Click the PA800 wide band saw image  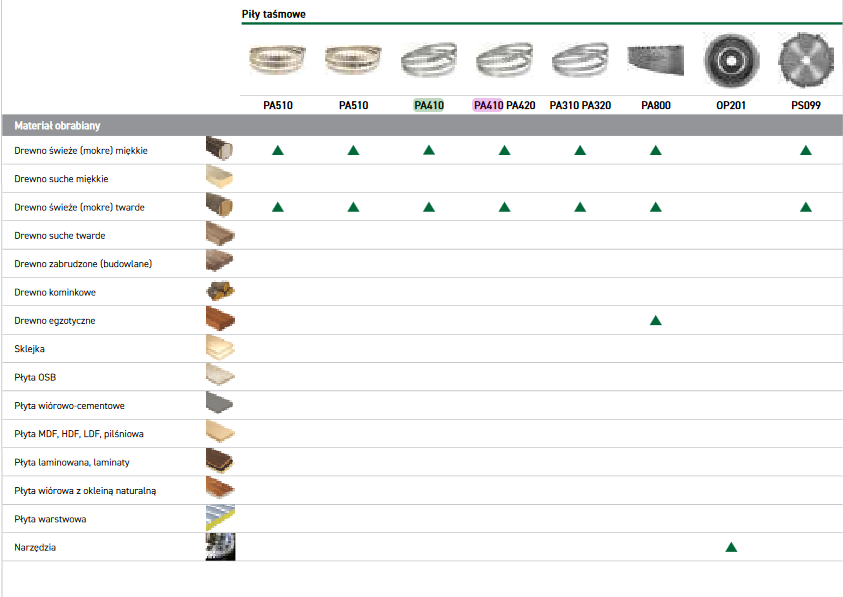pos(656,59)
